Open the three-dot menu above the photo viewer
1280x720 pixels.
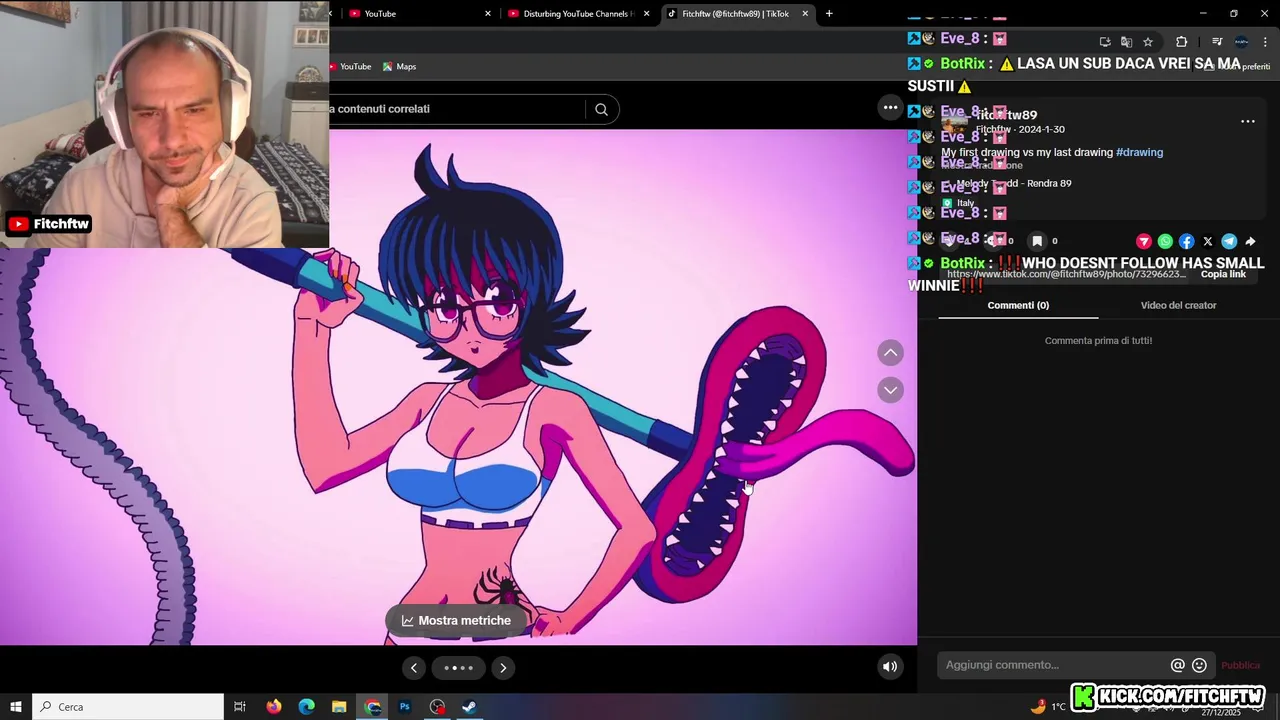tap(890, 107)
